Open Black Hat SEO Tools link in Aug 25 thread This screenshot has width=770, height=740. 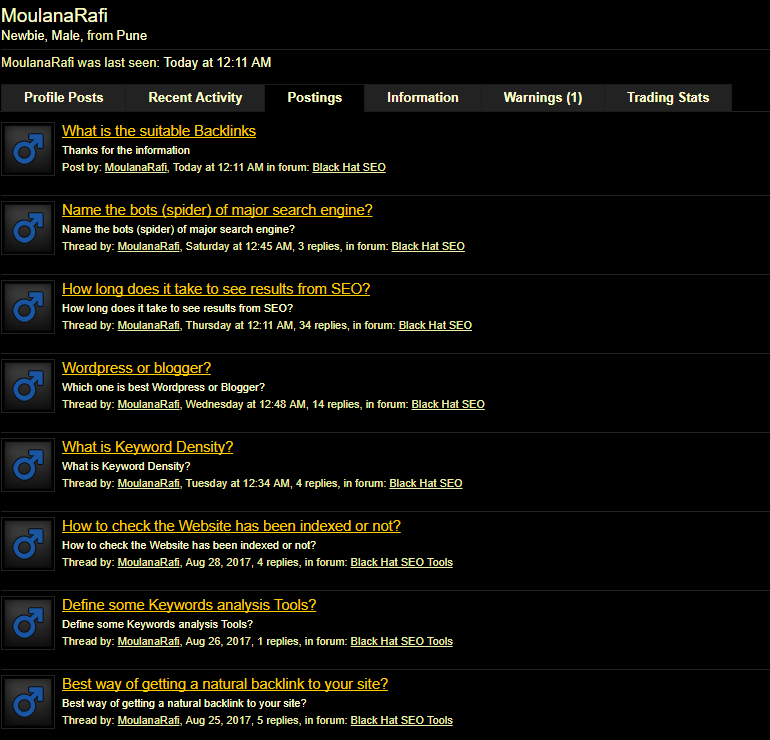click(402, 721)
